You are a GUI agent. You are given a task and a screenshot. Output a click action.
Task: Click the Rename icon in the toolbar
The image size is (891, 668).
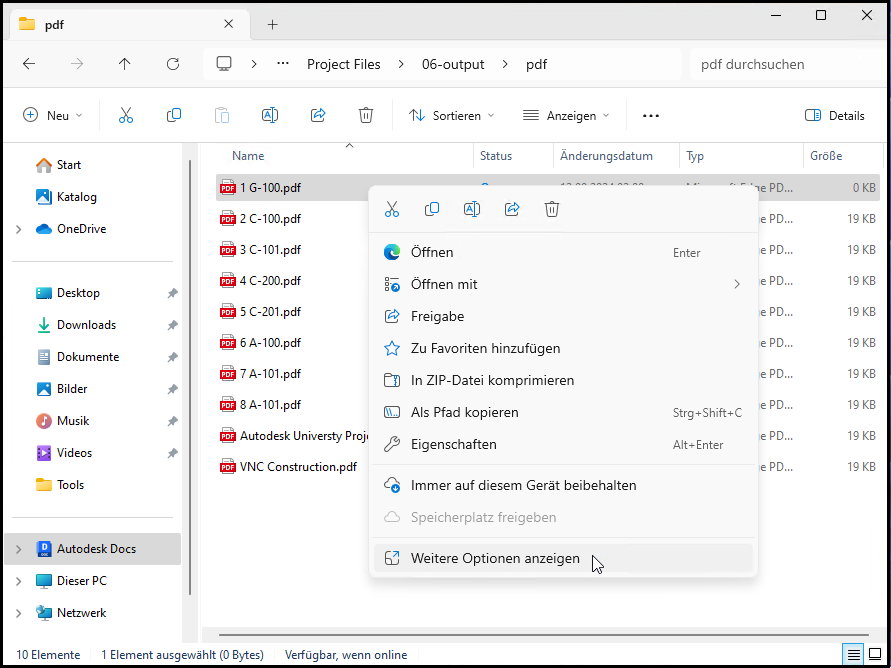[x=270, y=115]
